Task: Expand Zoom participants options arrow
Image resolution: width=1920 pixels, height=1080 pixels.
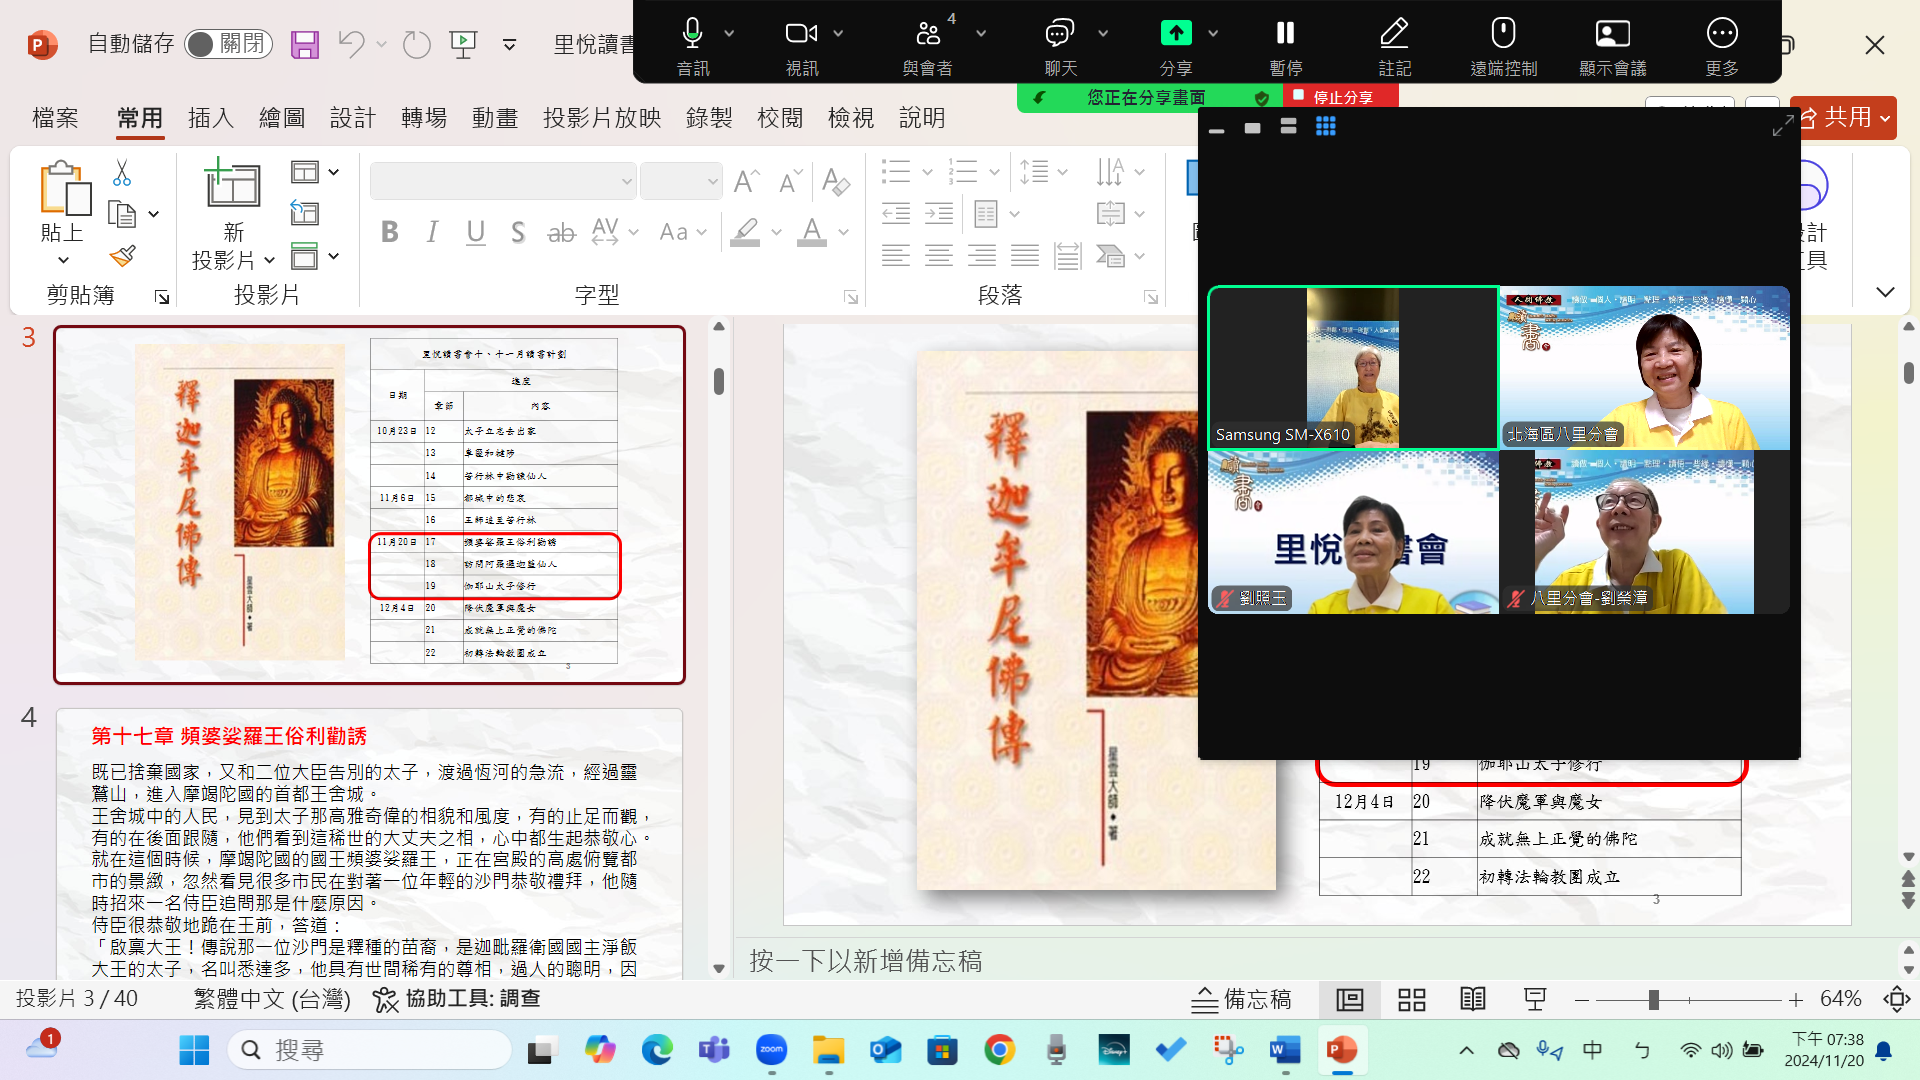Action: (981, 34)
